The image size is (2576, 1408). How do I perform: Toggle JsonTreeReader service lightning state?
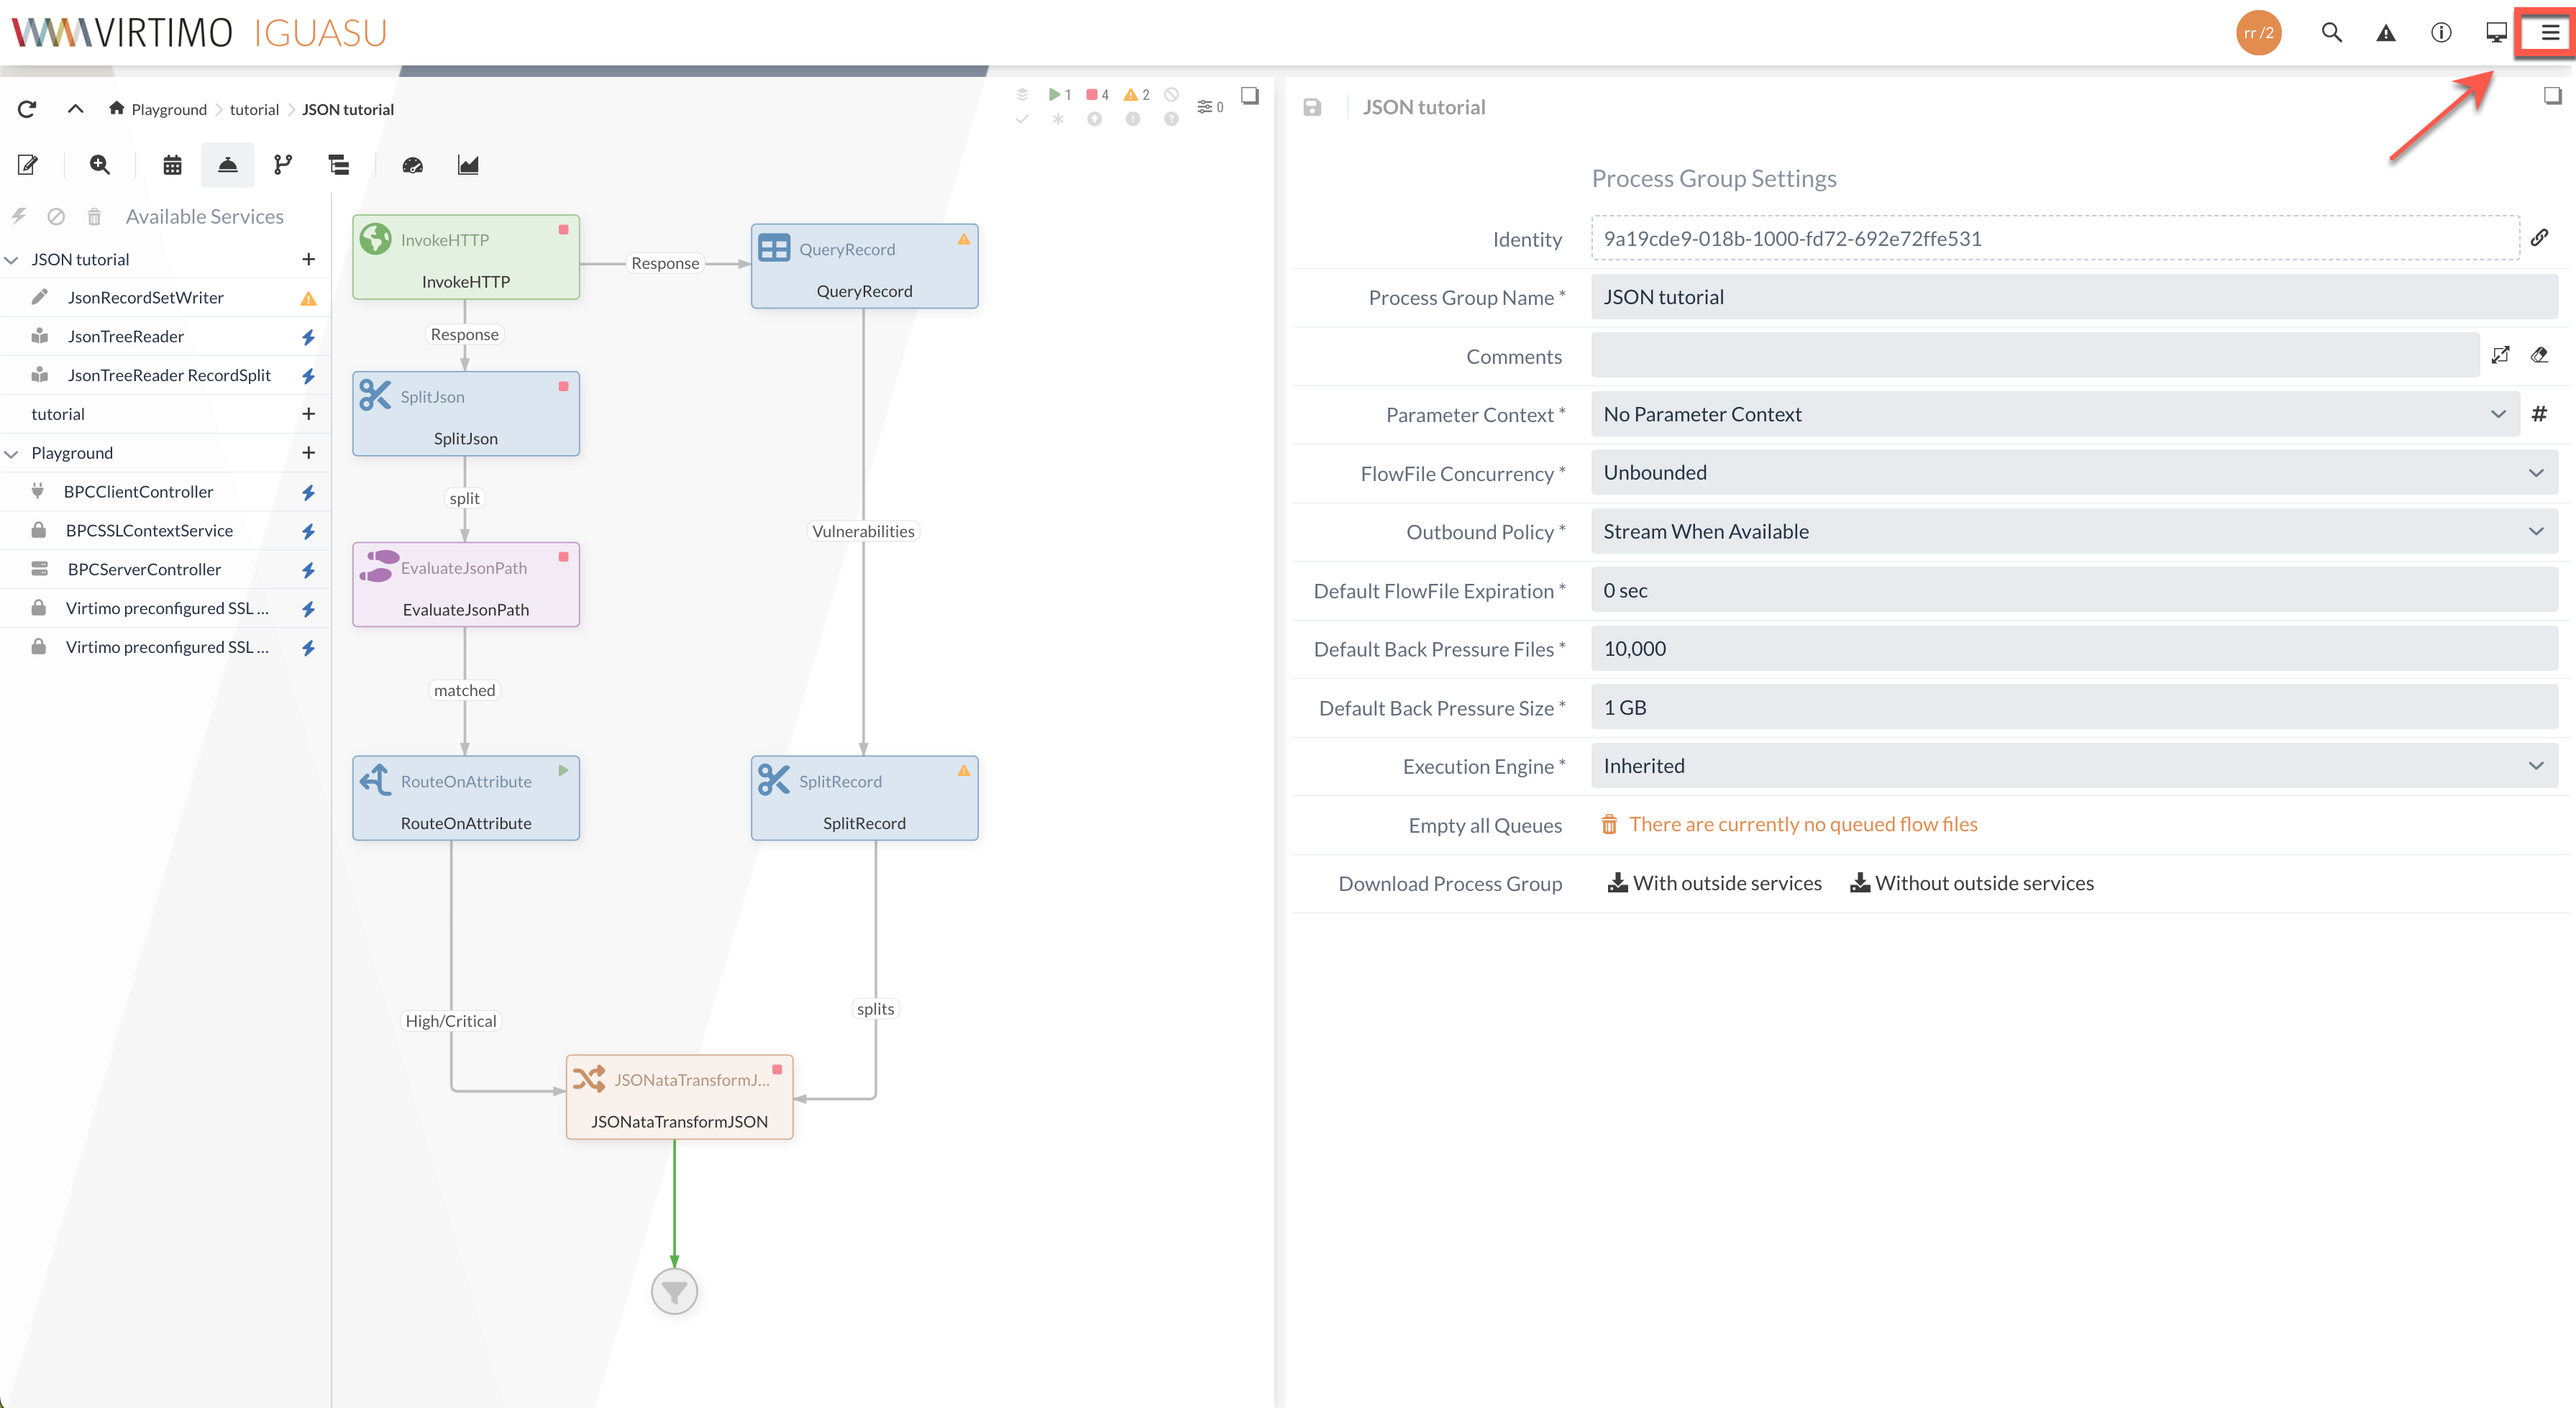coord(308,337)
